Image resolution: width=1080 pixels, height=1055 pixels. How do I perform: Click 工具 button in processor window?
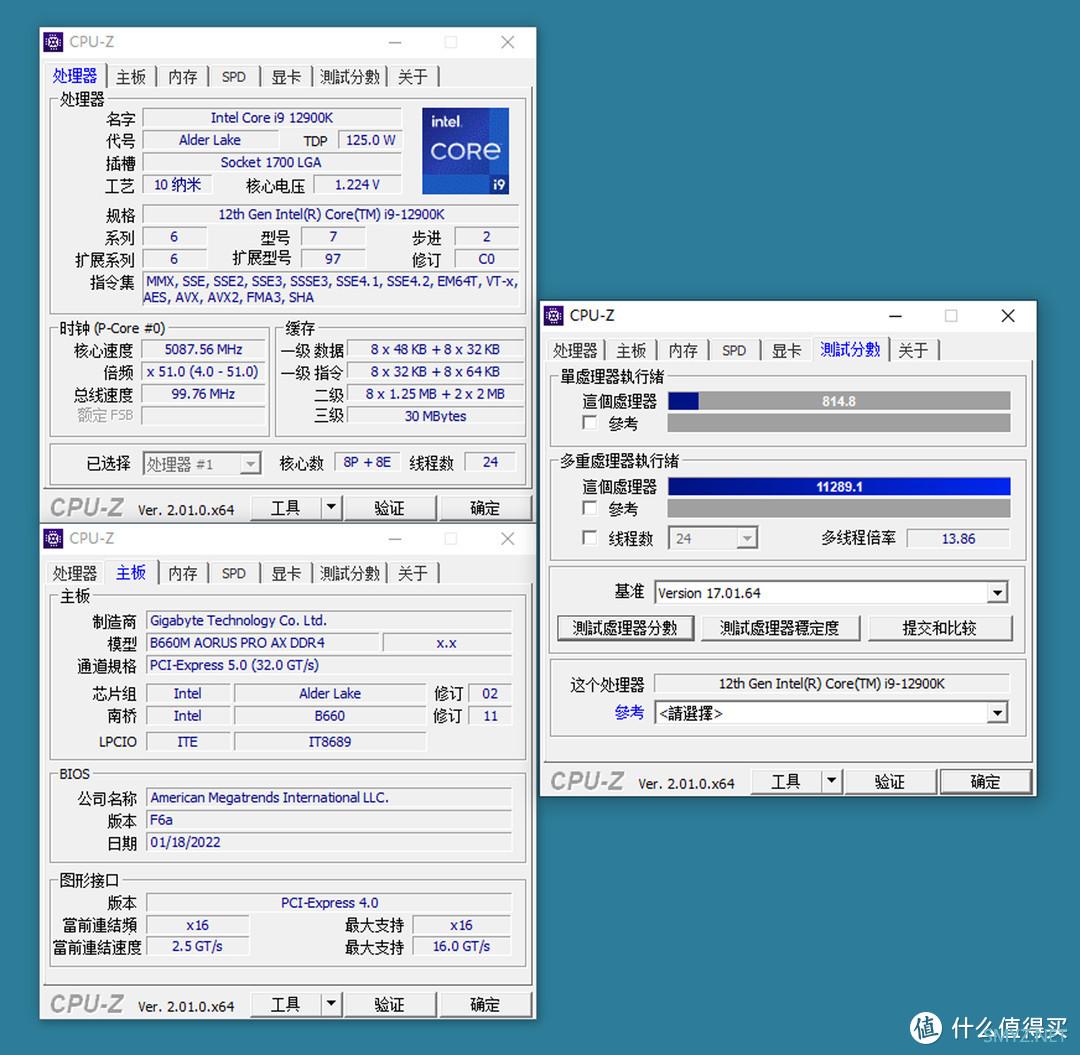pyautogui.click(x=285, y=508)
